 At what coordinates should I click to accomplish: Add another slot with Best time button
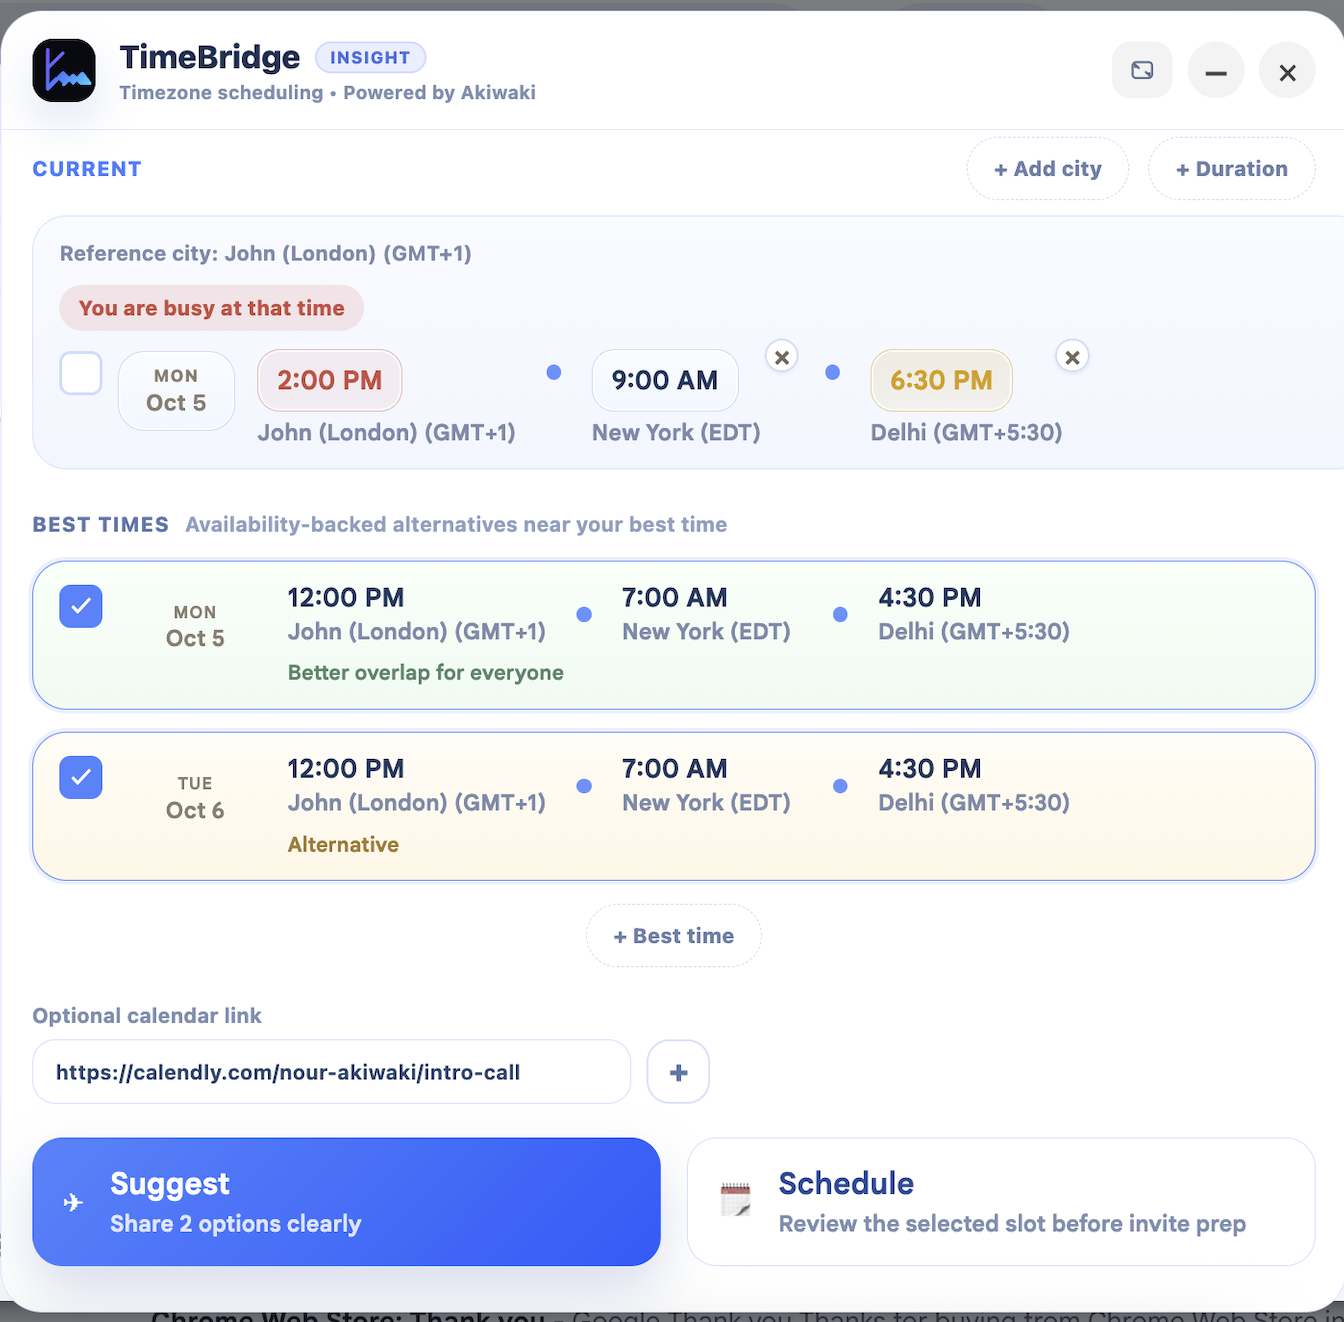click(x=673, y=936)
